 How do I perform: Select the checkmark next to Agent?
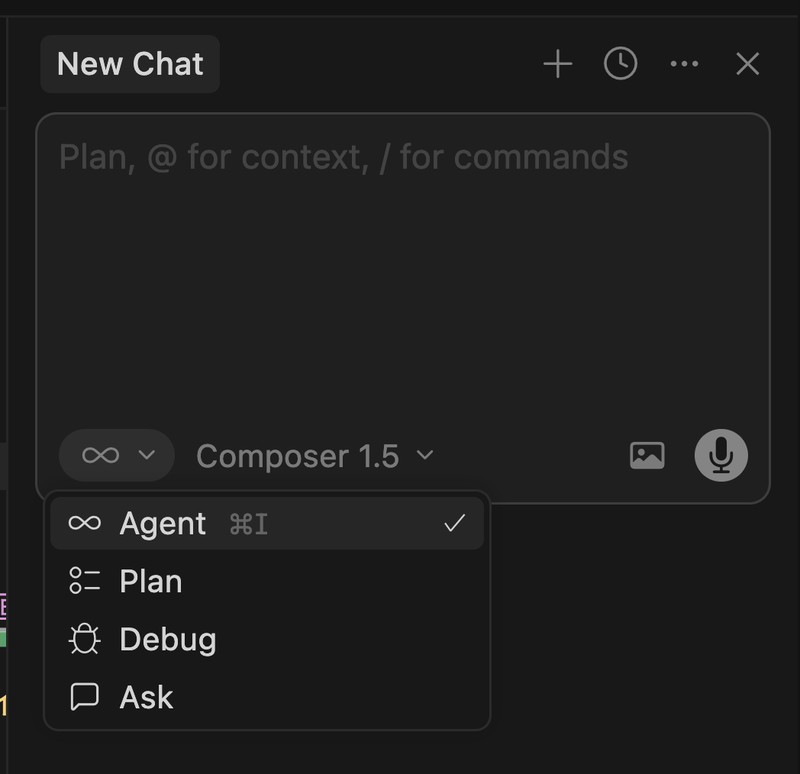pyautogui.click(x=456, y=520)
